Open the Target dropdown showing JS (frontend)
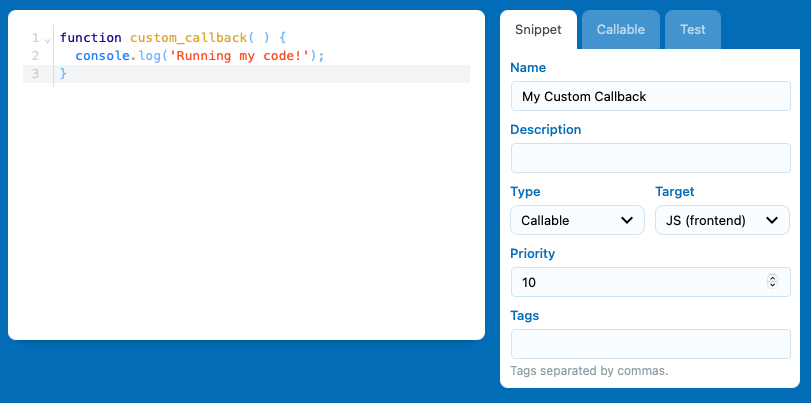811x403 pixels. 722,220
